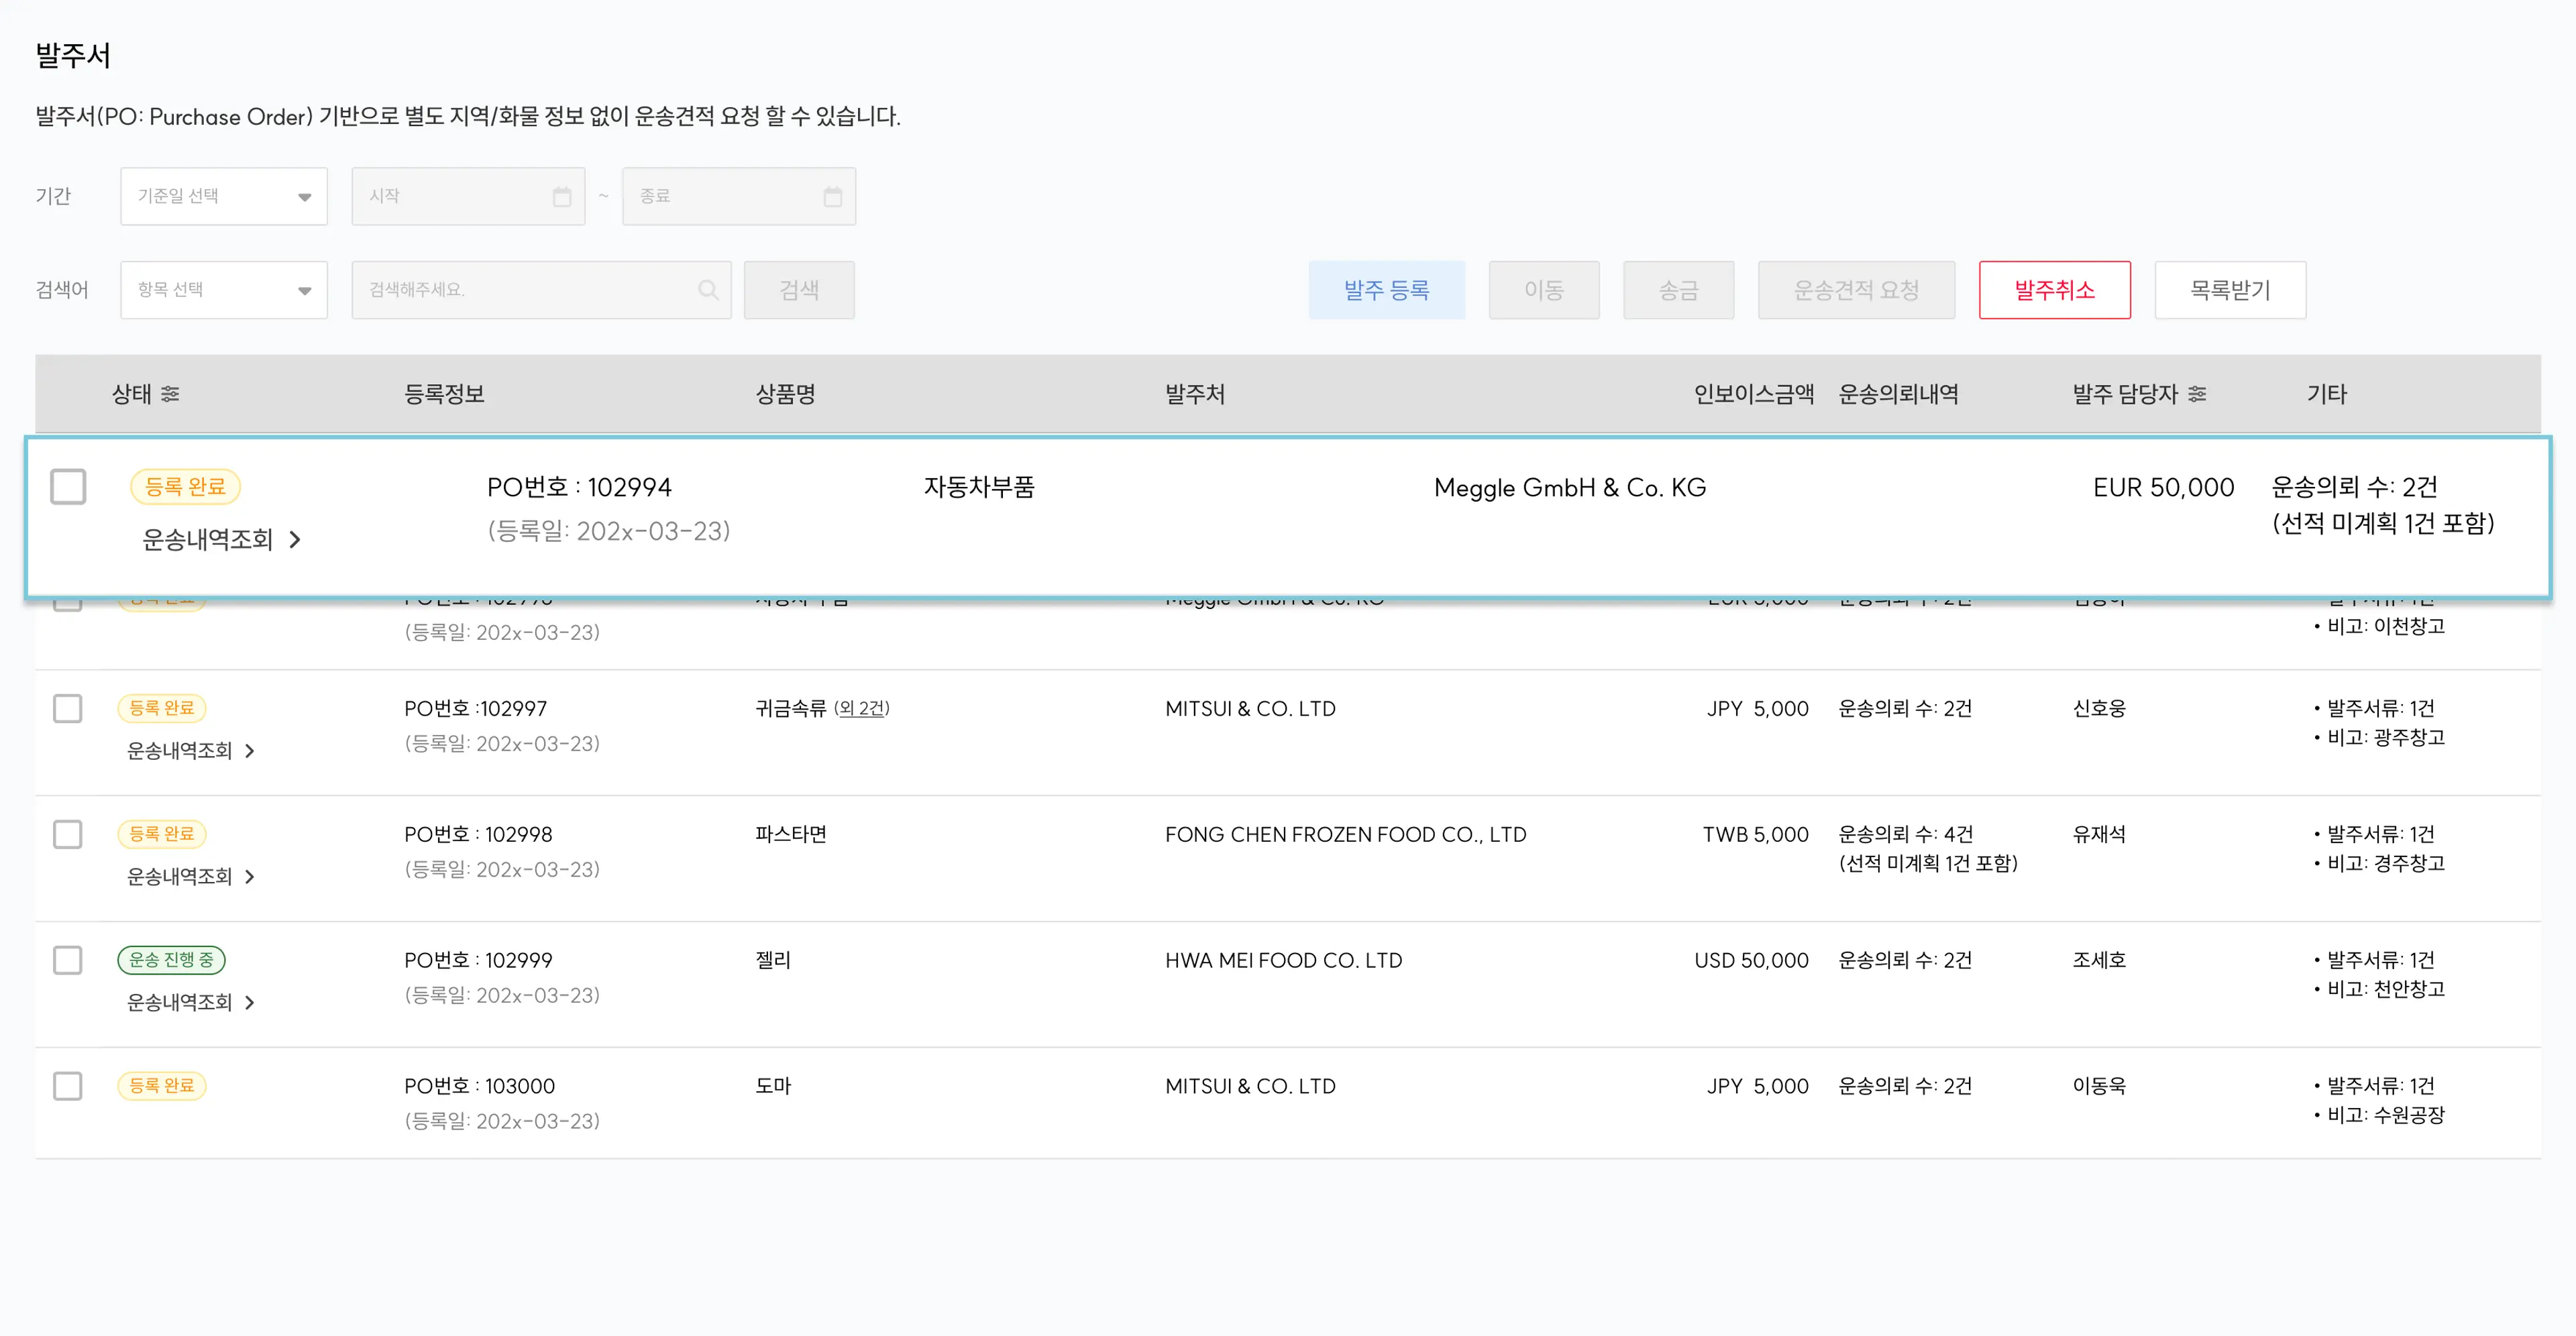The image size is (2576, 1336).
Task: Click 운송의뢰 수: 4건 for PO 102998
Action: 1906,835
